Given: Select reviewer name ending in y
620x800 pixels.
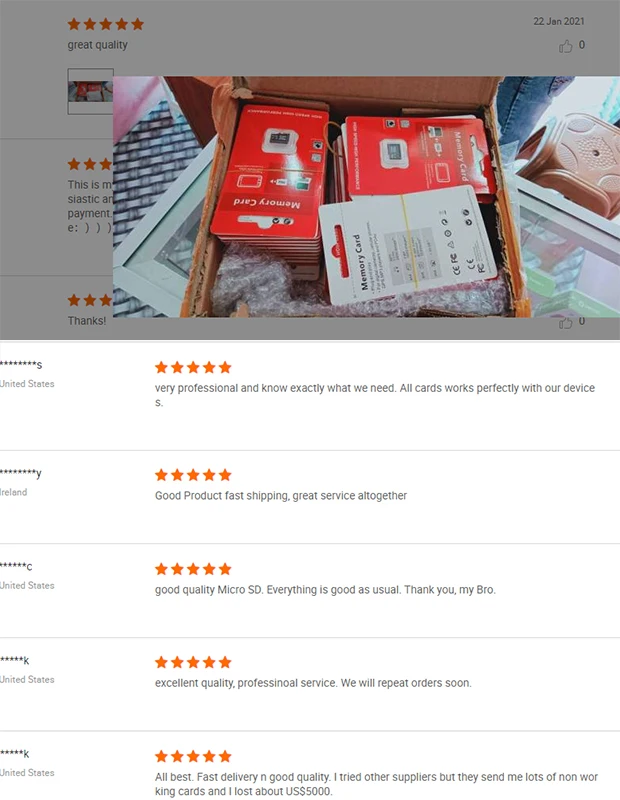Looking at the screenshot, I should [x=21, y=473].
